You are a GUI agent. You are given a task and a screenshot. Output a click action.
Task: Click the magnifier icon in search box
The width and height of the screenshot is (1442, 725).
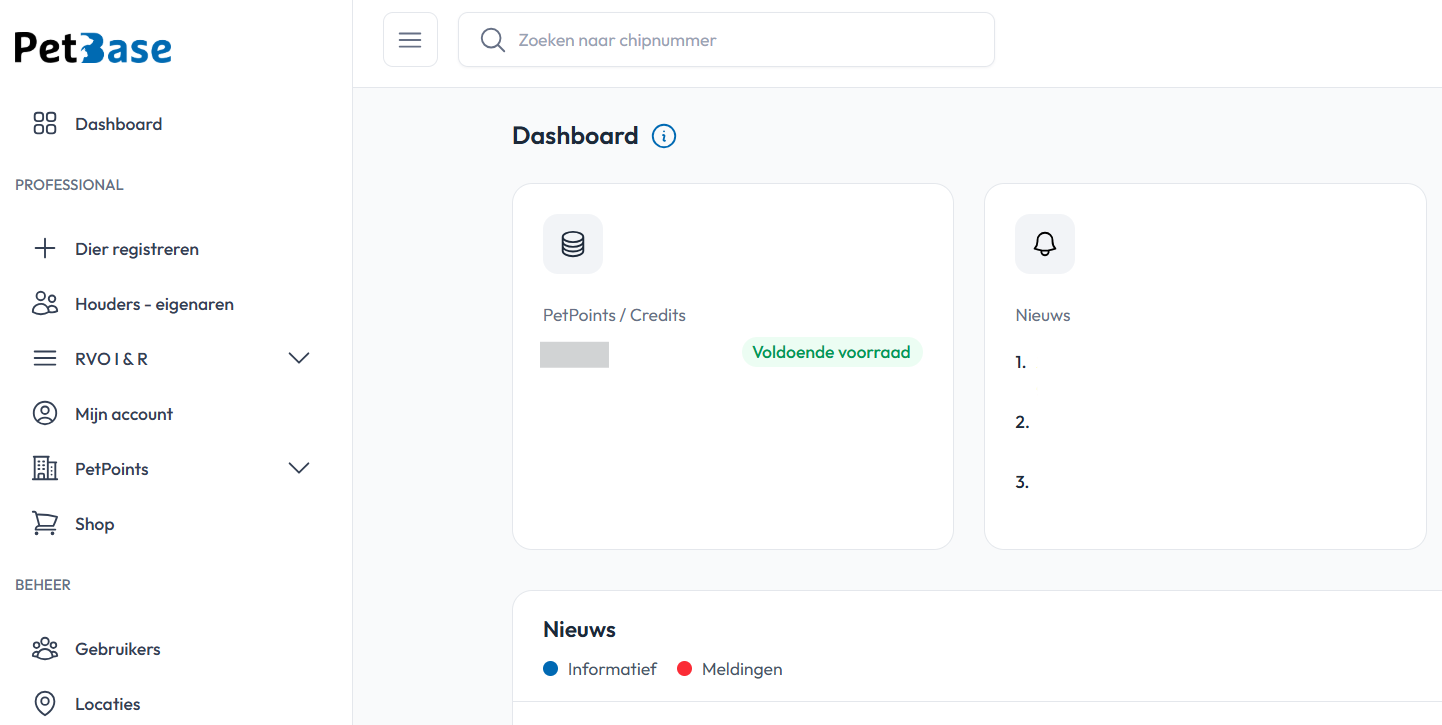point(492,40)
